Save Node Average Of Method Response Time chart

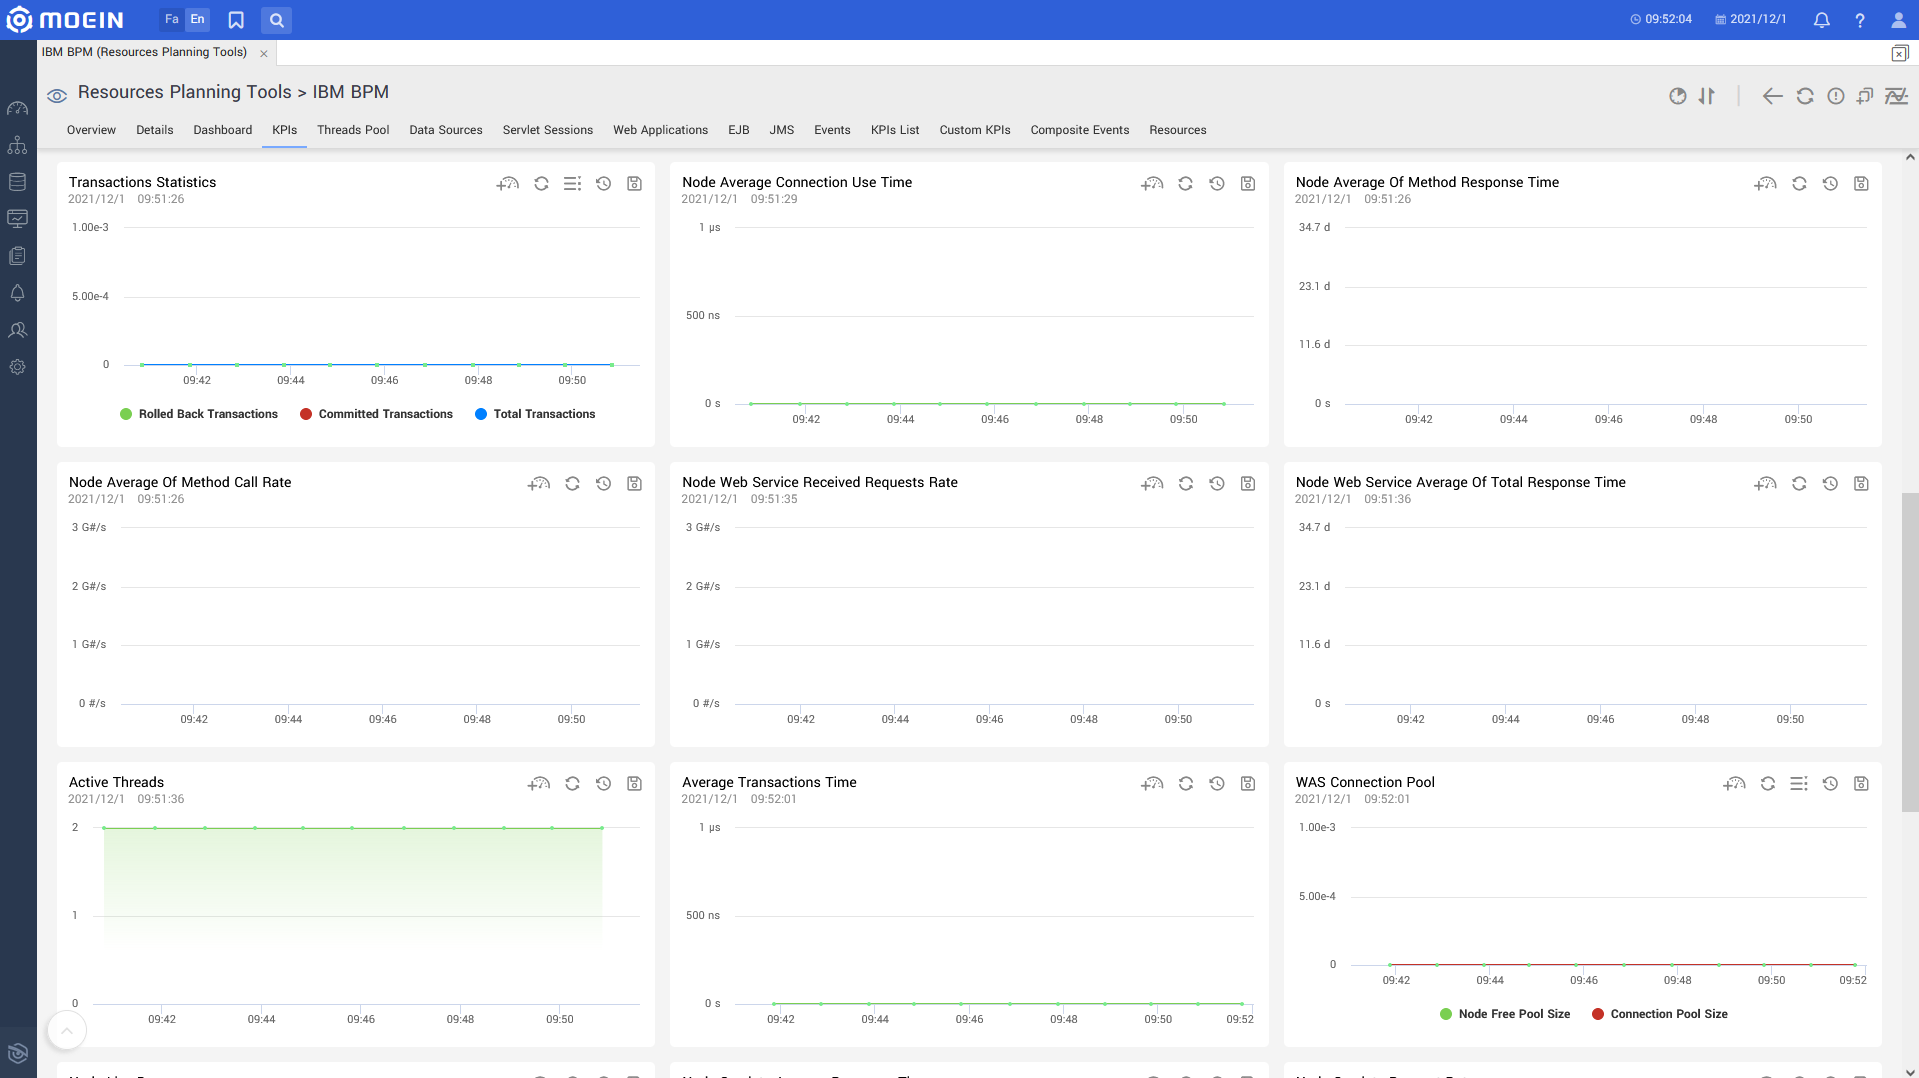point(1861,184)
